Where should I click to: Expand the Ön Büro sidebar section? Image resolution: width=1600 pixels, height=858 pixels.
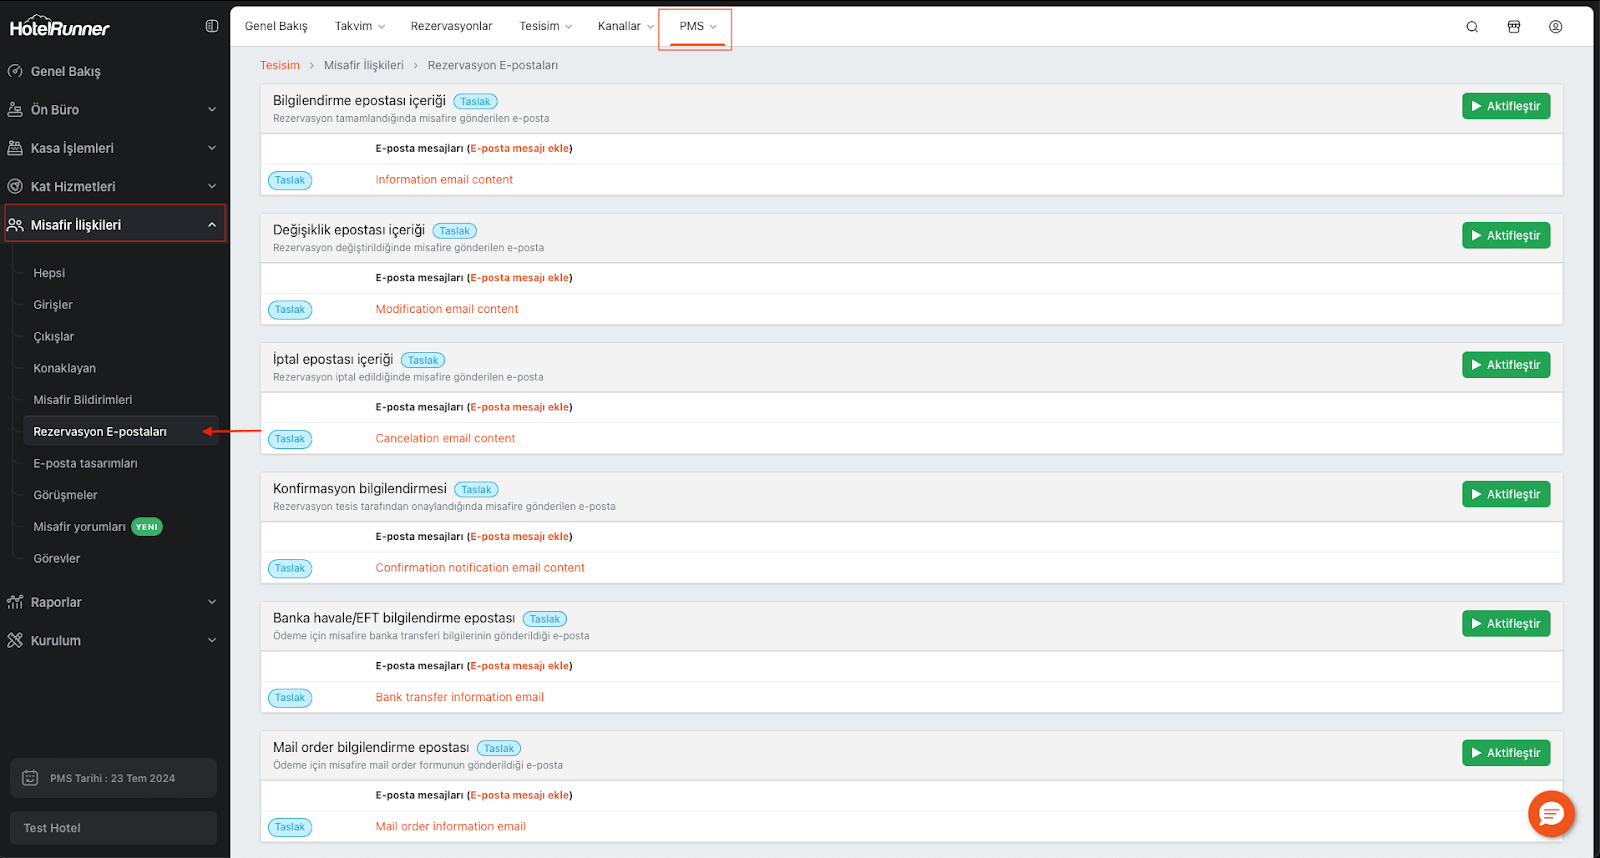(x=114, y=110)
